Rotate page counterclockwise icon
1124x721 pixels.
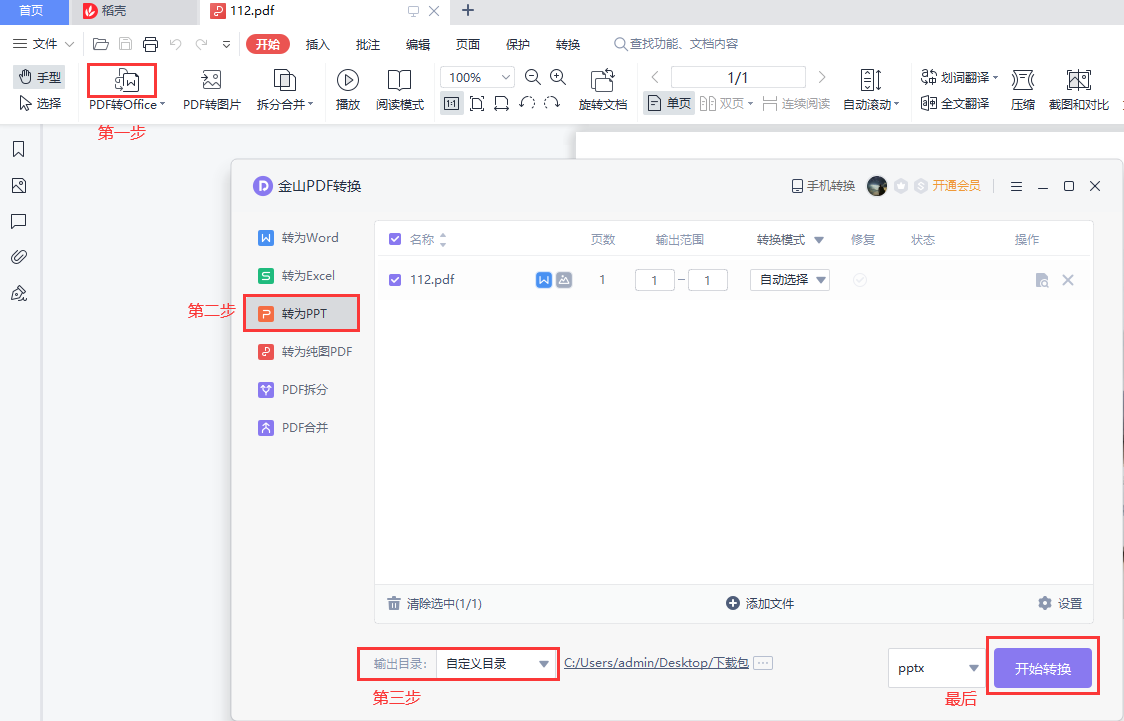click(x=527, y=104)
